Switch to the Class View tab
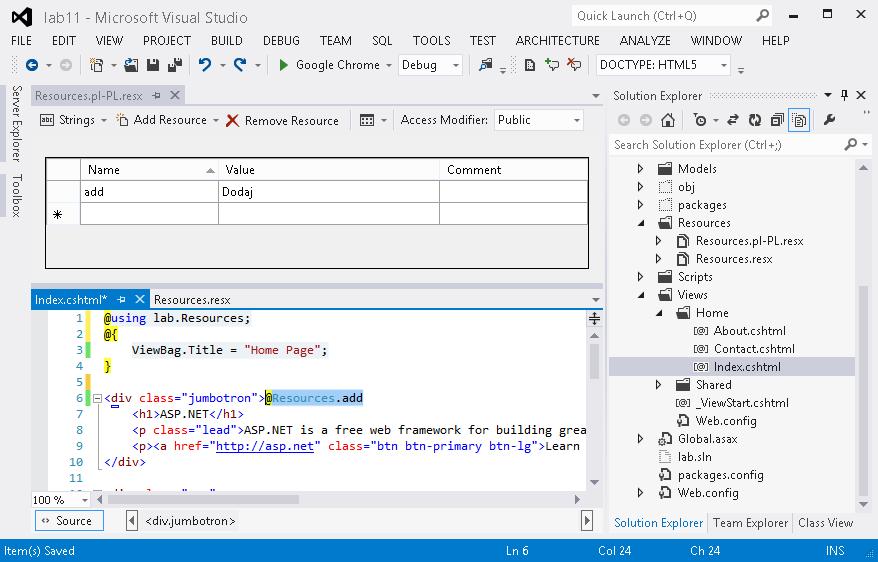 click(x=825, y=523)
